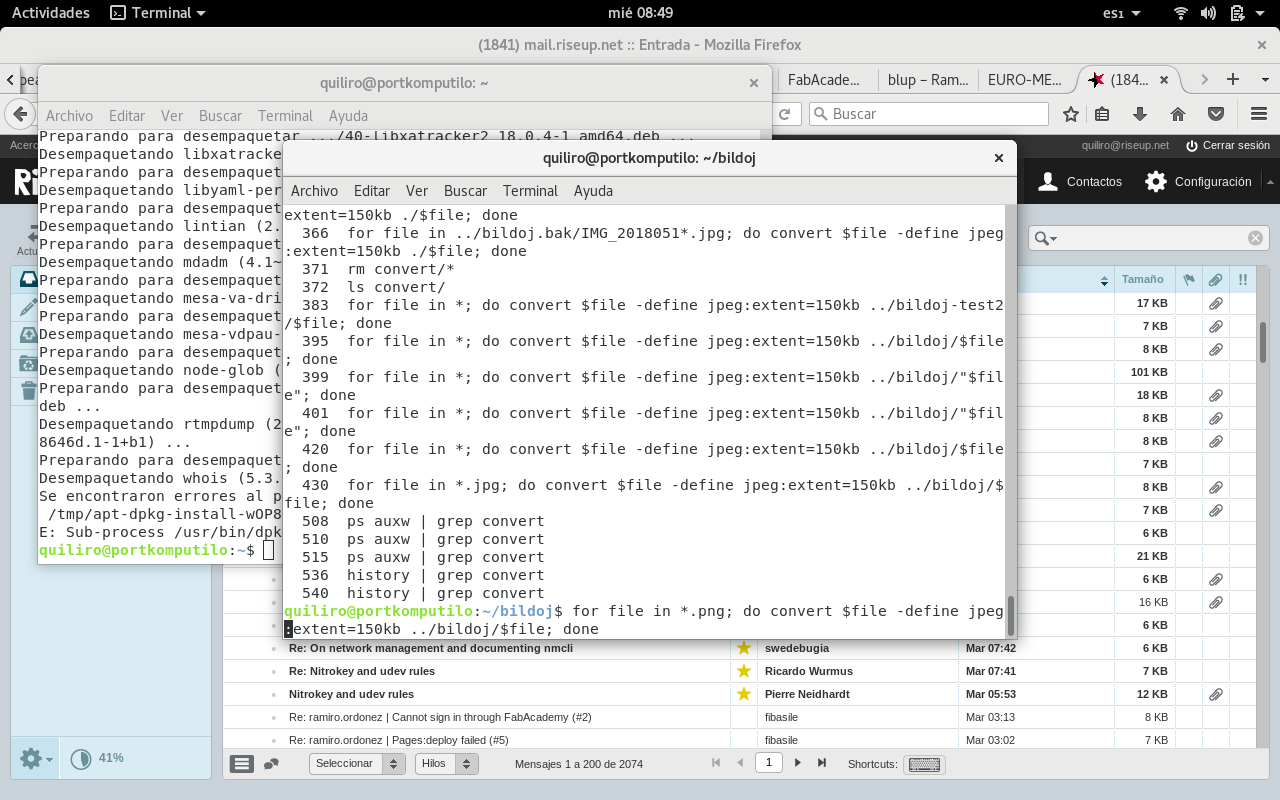Open the Hilos dropdown
The width and height of the screenshot is (1280, 800).
click(x=447, y=764)
